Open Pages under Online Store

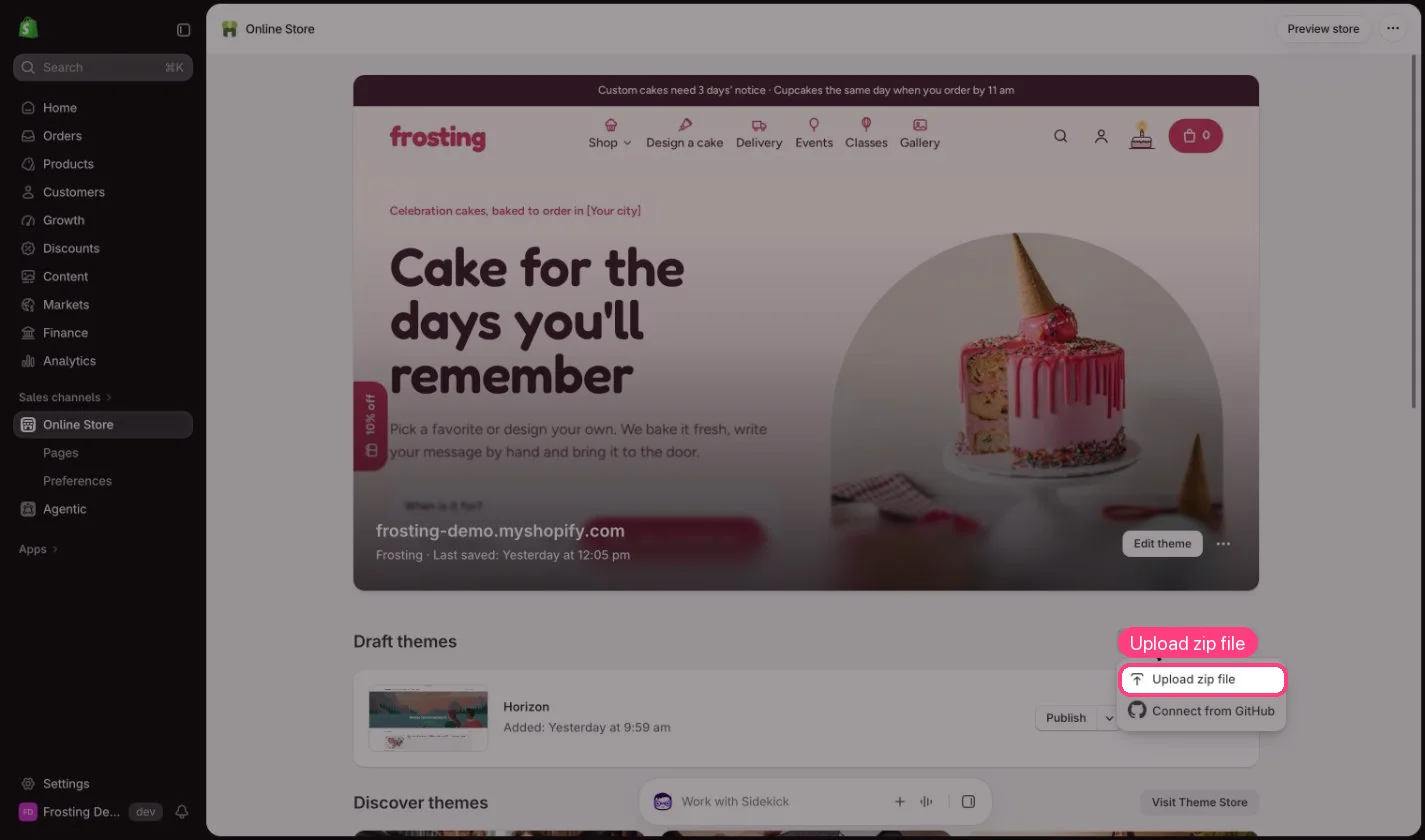[x=61, y=453]
